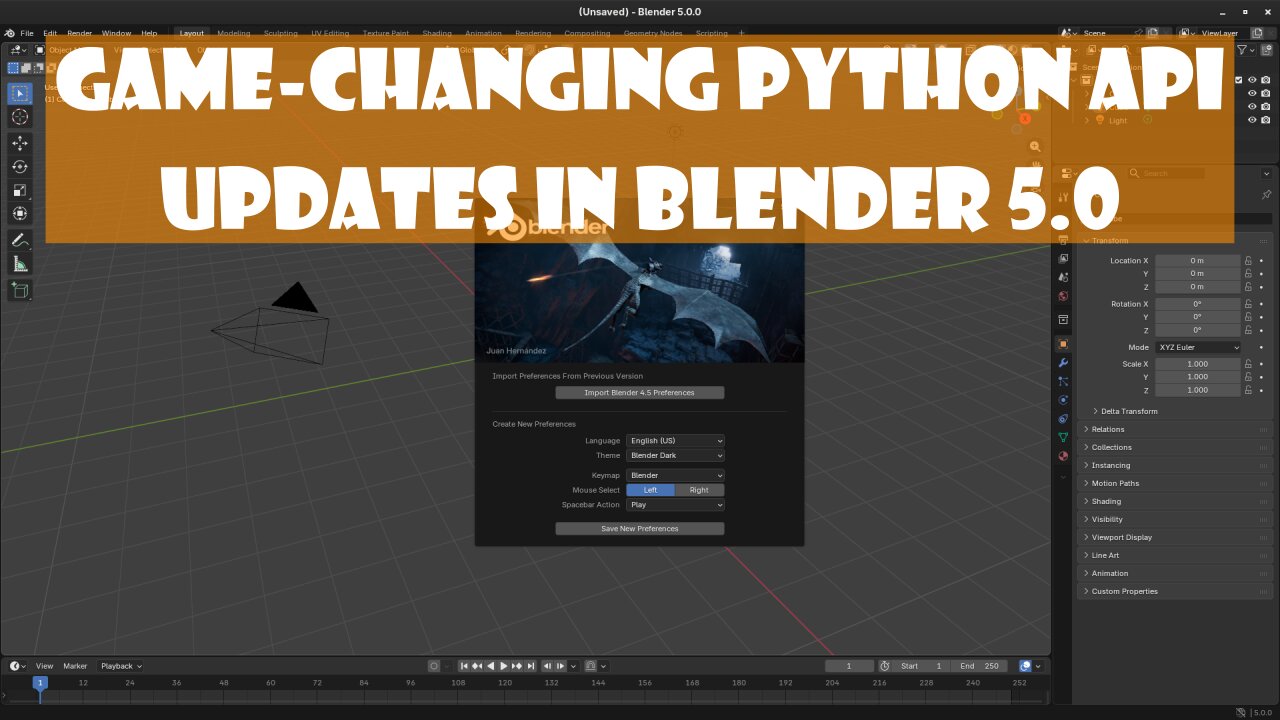Click Import Blender 4.5 Preferences button

click(x=639, y=393)
